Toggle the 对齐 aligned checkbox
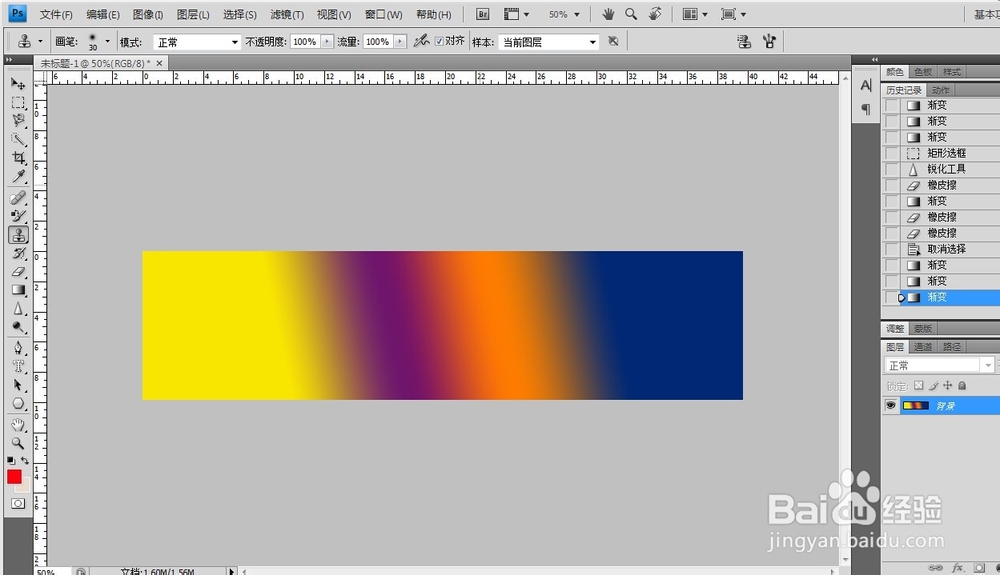Image resolution: width=1000 pixels, height=575 pixels. click(439, 41)
